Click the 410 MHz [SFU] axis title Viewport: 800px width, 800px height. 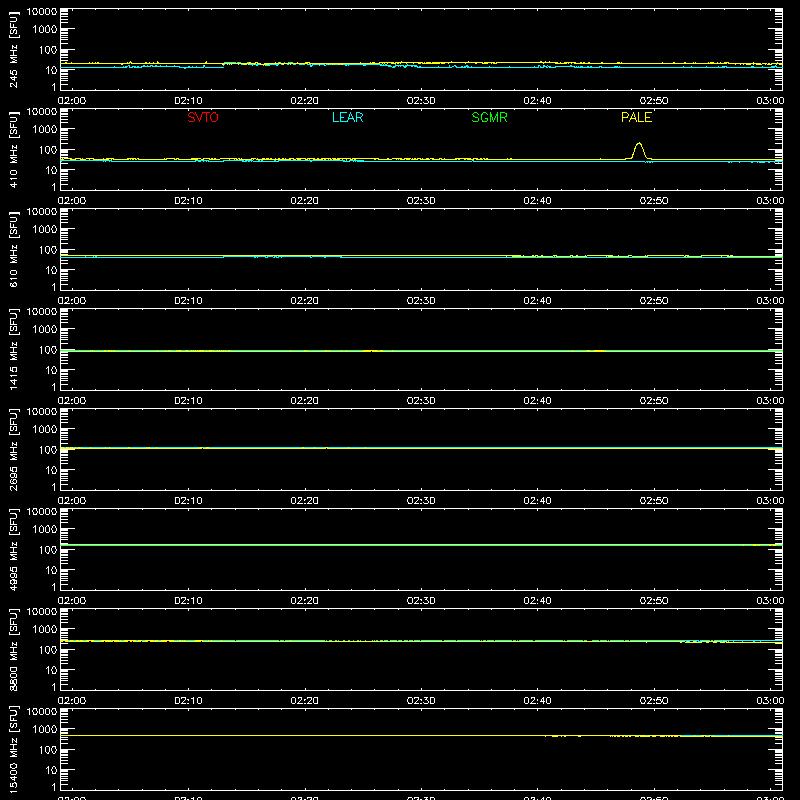(x=13, y=149)
